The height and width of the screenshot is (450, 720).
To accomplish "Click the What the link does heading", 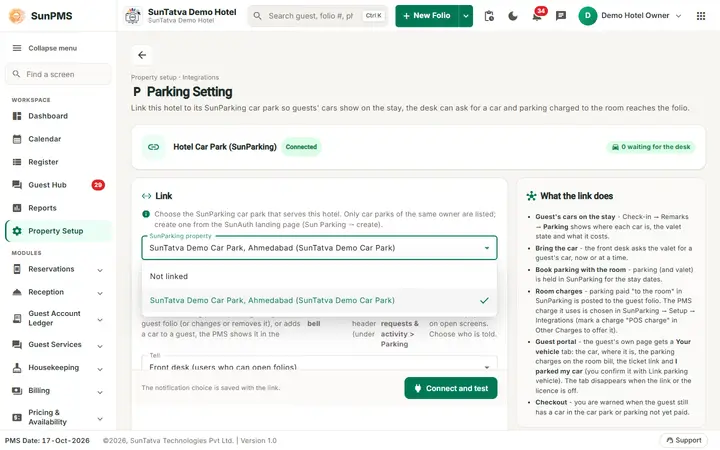I will 576,196.
